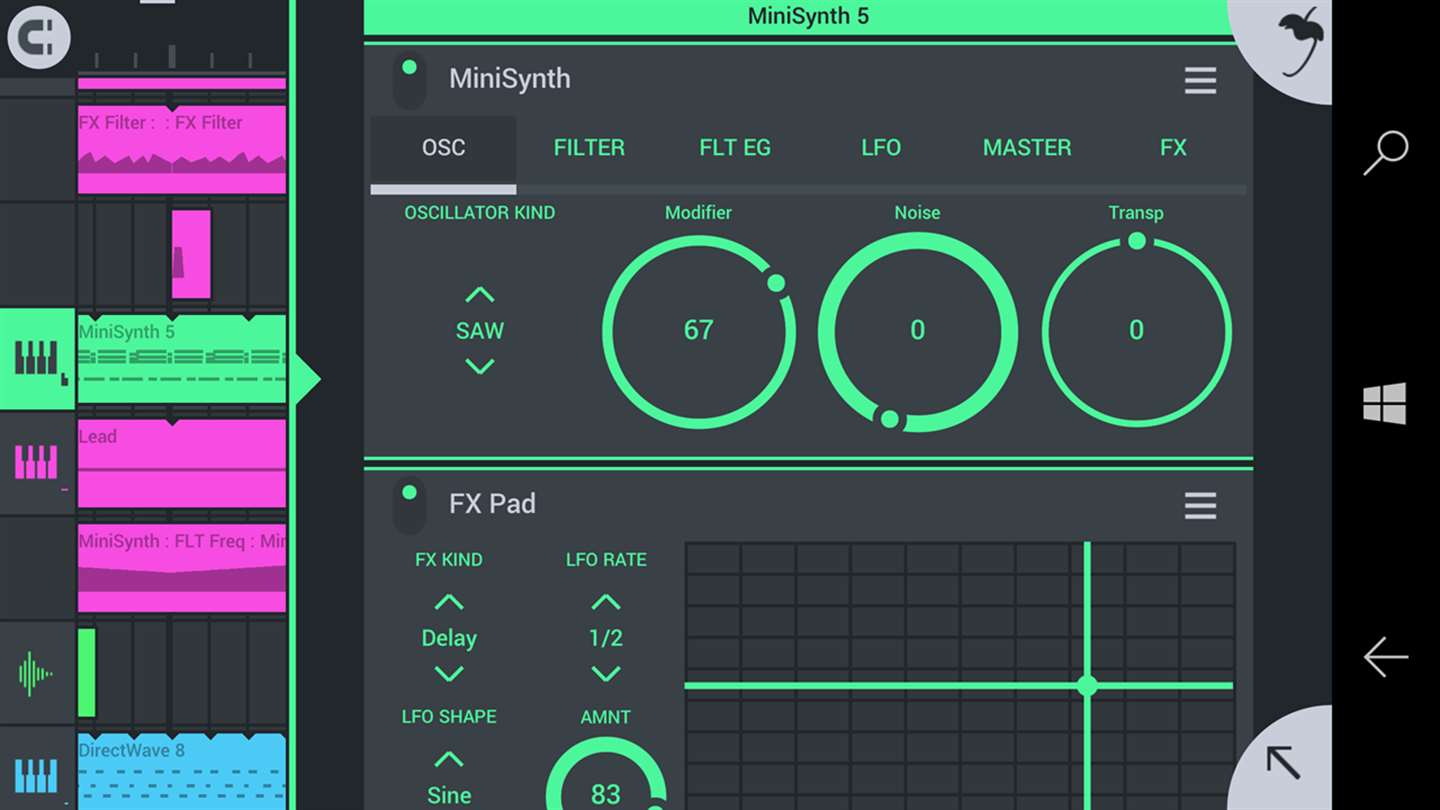Click the up chevron above Sine
Viewport: 1440px width, 810px height.
pyautogui.click(x=449, y=759)
